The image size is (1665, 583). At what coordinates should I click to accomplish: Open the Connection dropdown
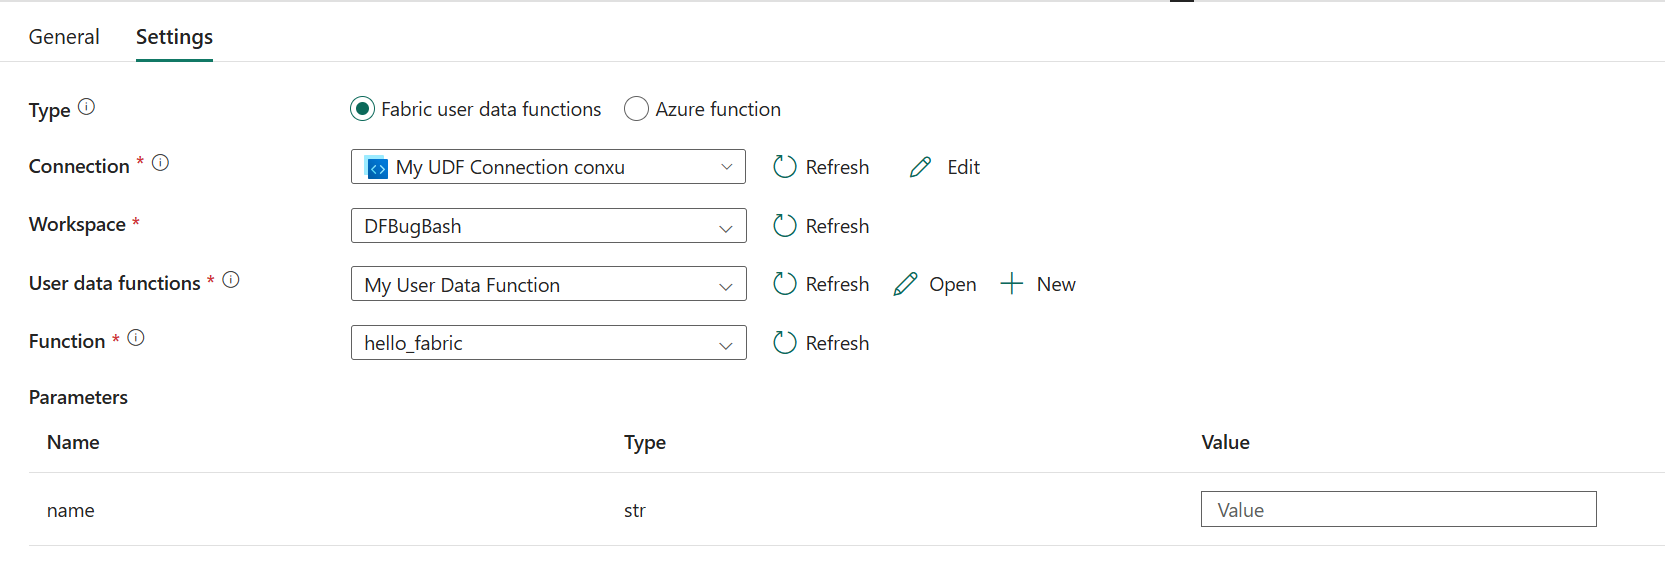coord(548,167)
